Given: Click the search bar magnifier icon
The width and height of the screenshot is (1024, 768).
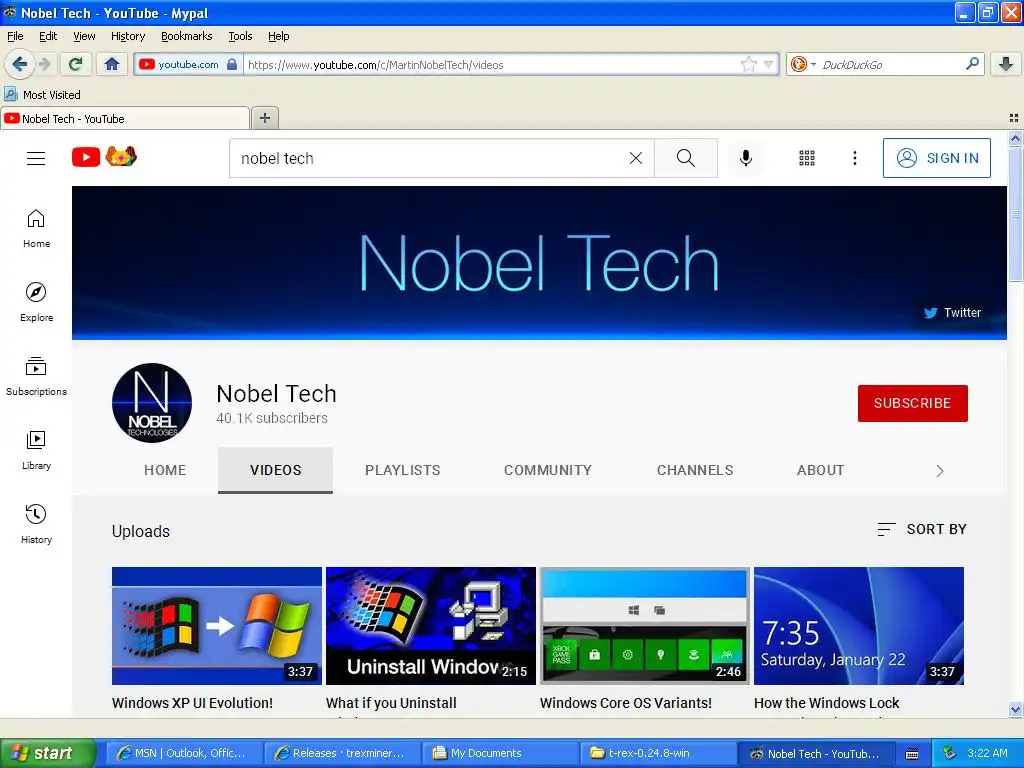Looking at the screenshot, I should point(972,63).
